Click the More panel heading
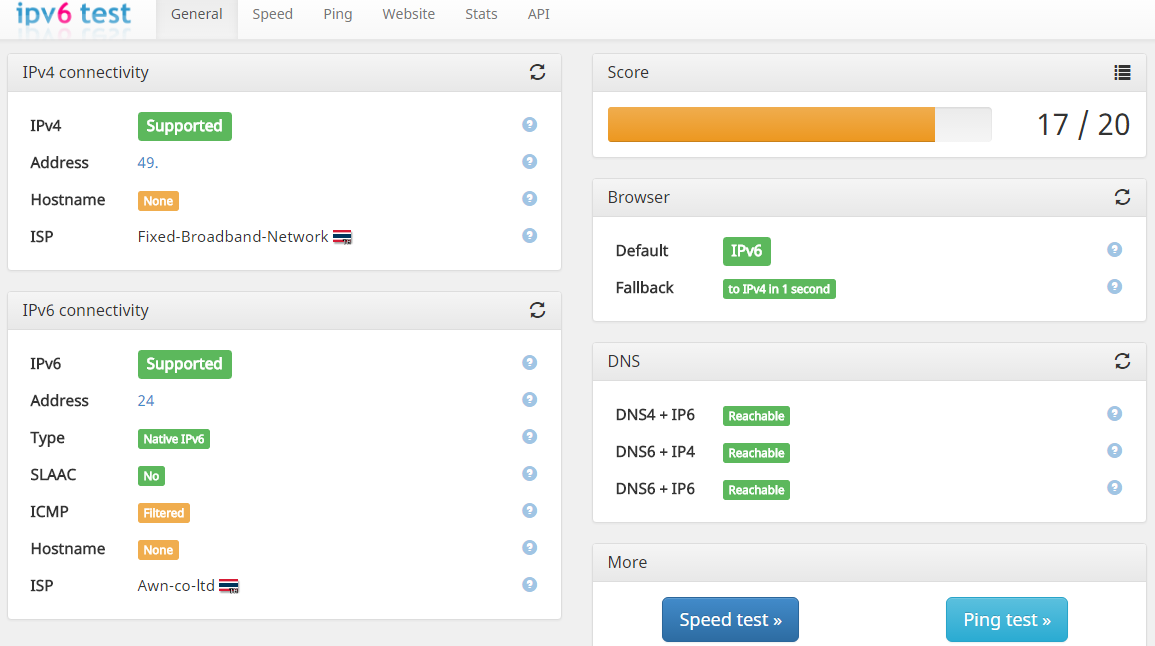The height and width of the screenshot is (646, 1155). (628, 562)
